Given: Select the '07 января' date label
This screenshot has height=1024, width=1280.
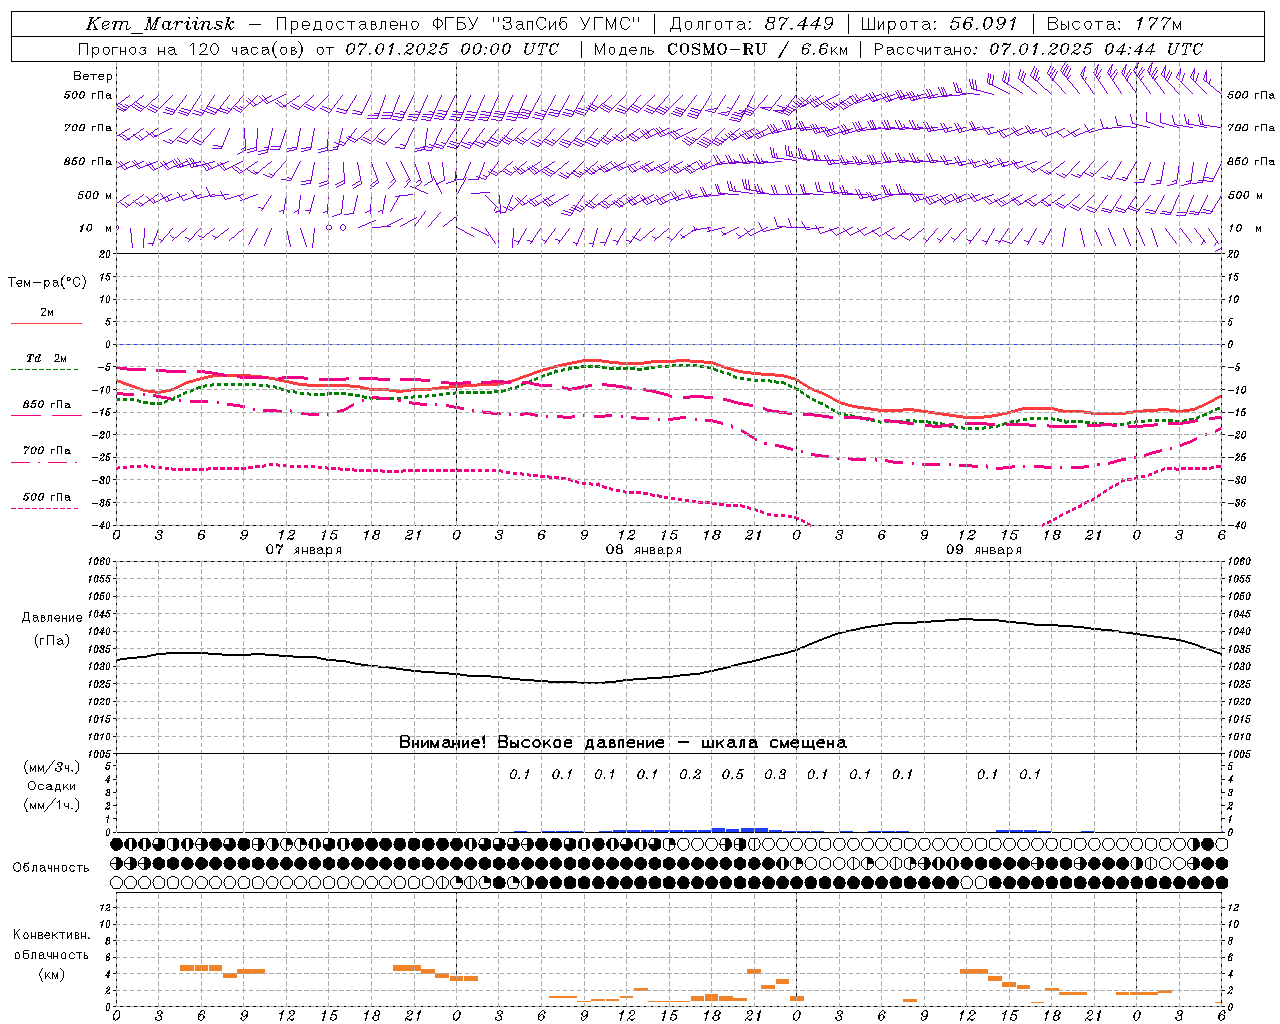Looking at the screenshot, I should (x=303, y=549).
